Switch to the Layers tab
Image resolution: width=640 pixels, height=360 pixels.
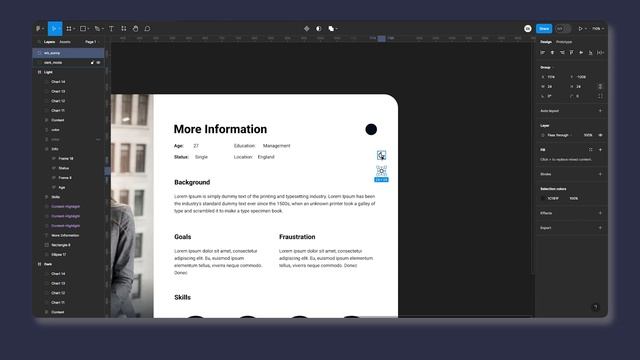49,42
